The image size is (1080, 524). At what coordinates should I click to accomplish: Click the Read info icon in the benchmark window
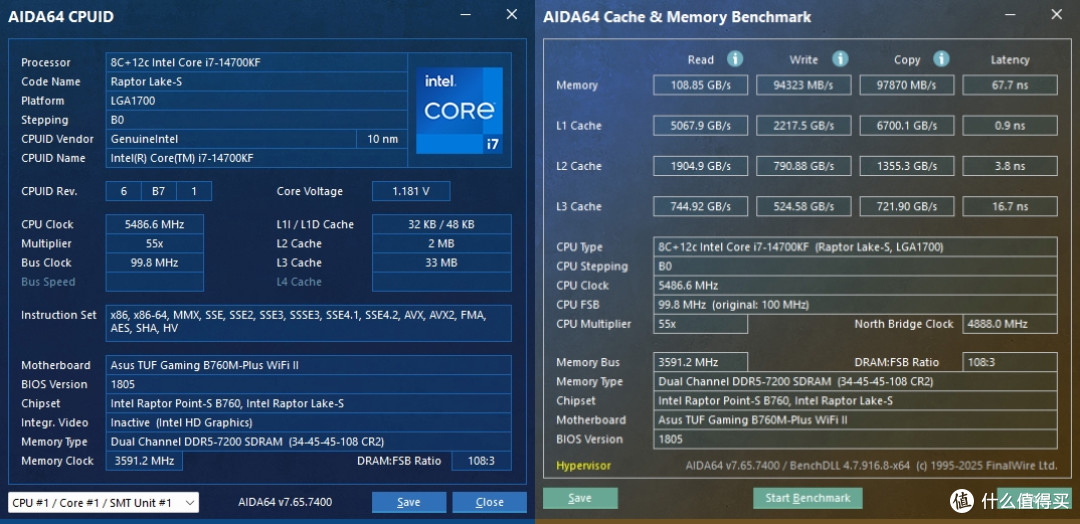tap(735, 59)
